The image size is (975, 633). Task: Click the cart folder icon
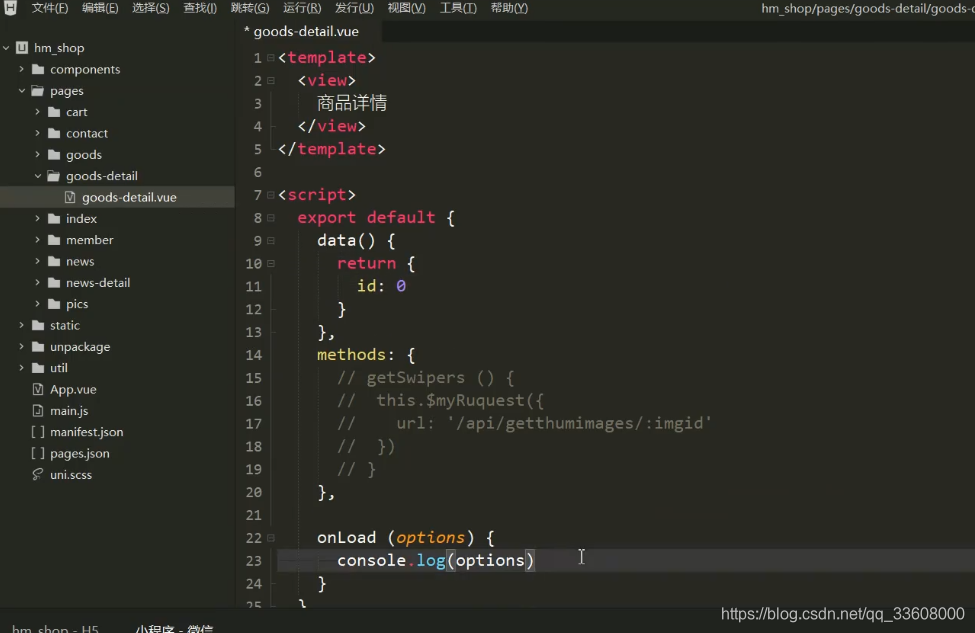coord(54,112)
